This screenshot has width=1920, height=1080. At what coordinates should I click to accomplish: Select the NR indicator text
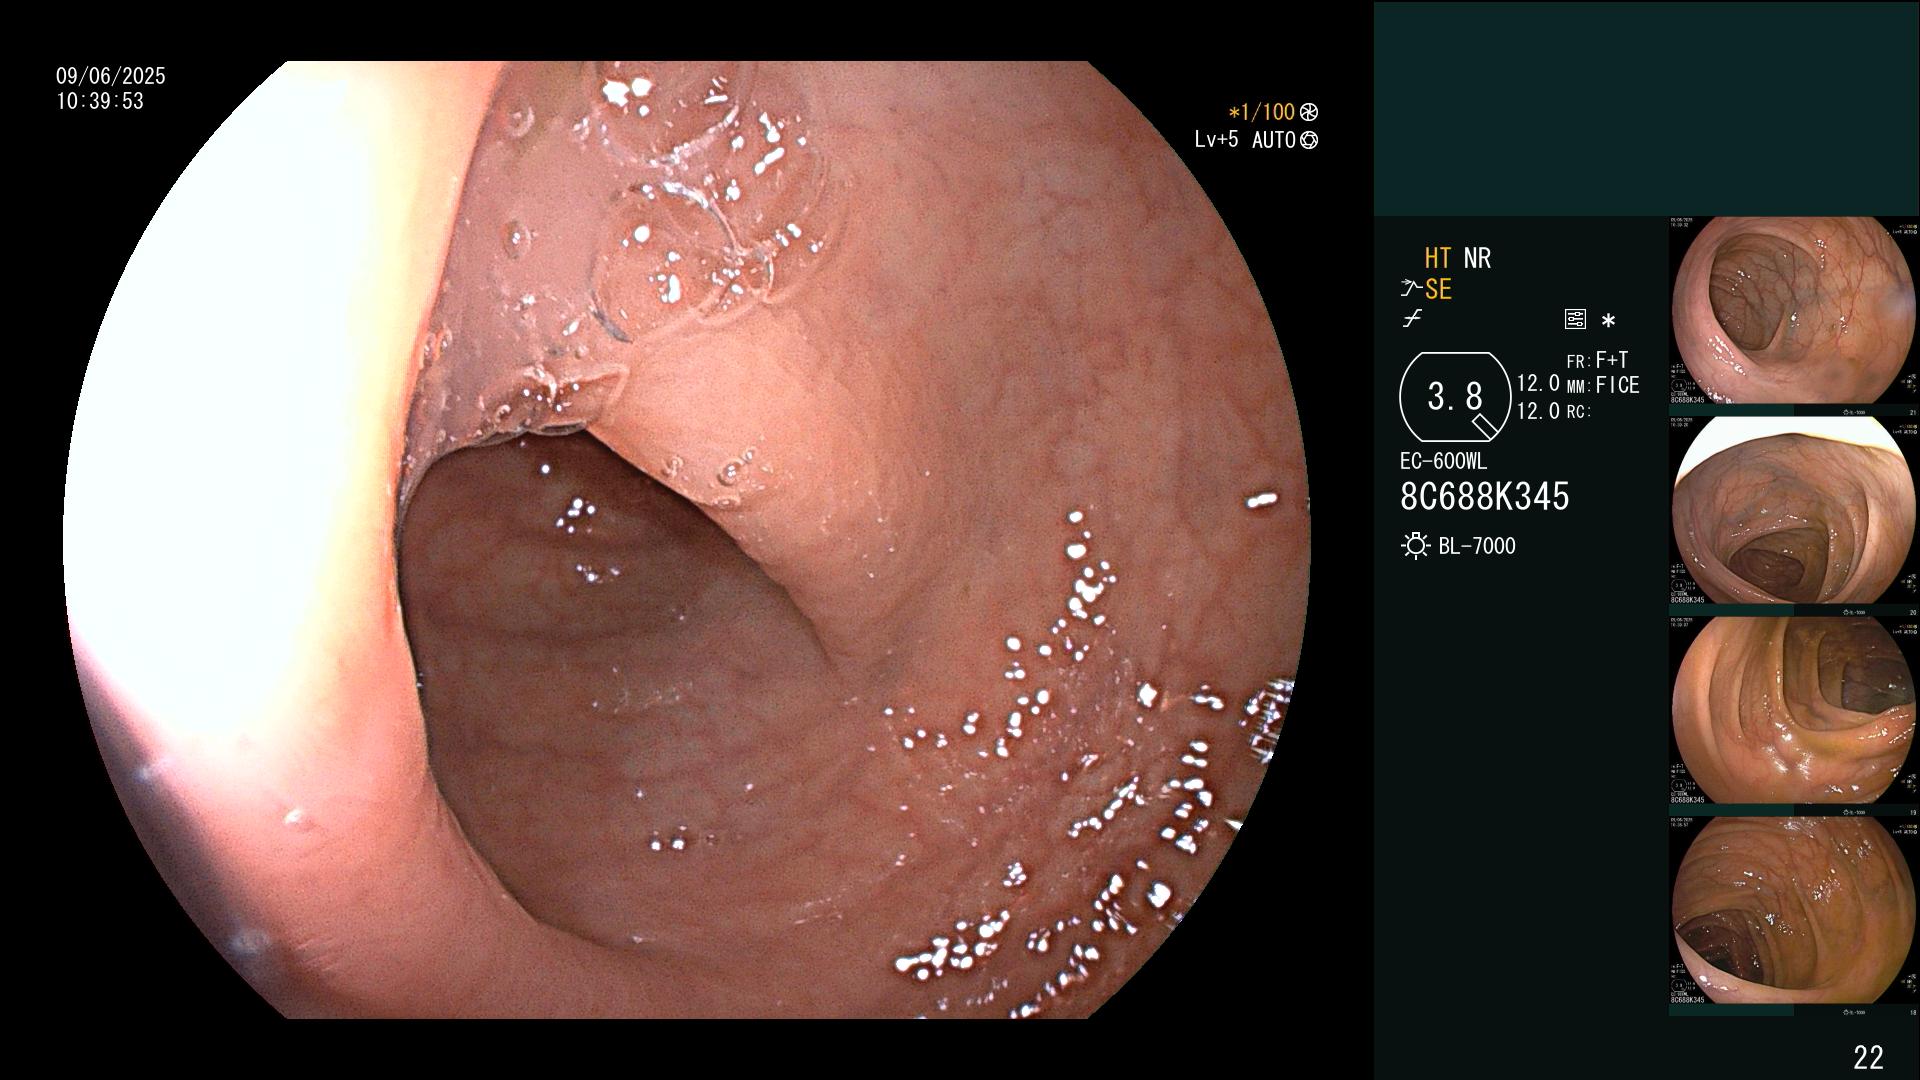(1477, 259)
